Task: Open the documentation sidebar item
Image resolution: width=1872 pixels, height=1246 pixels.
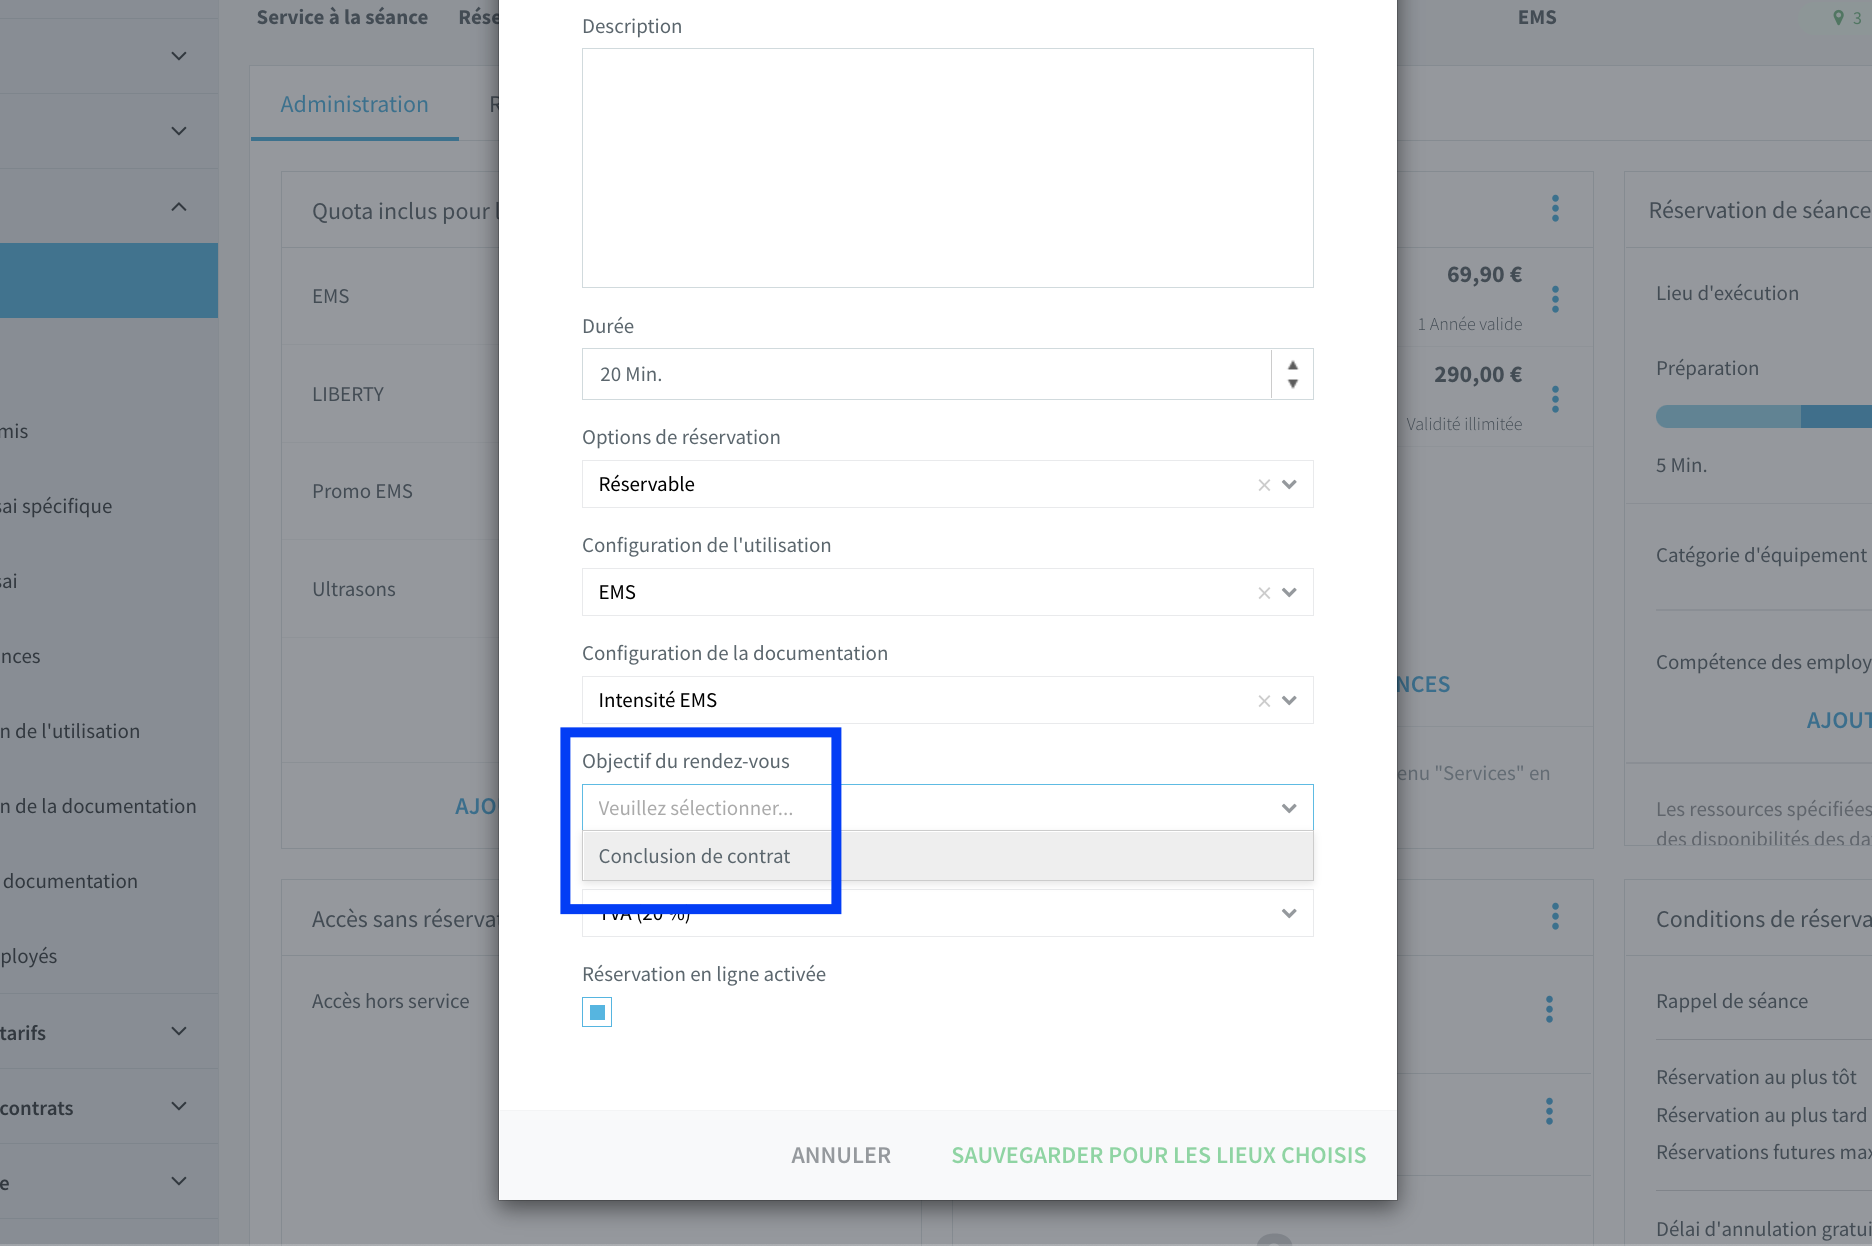Action: pyautogui.click(x=70, y=881)
